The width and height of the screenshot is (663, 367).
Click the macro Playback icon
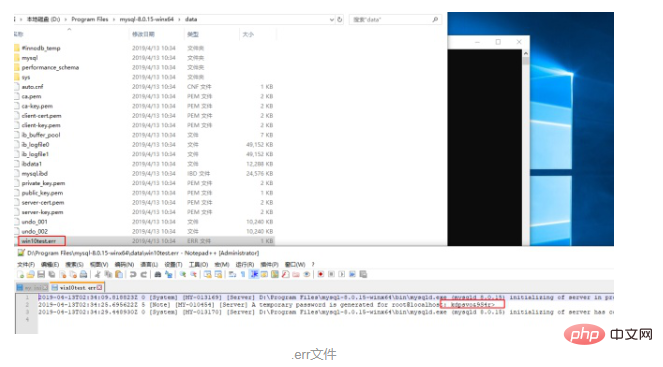pyautogui.click(x=342, y=274)
